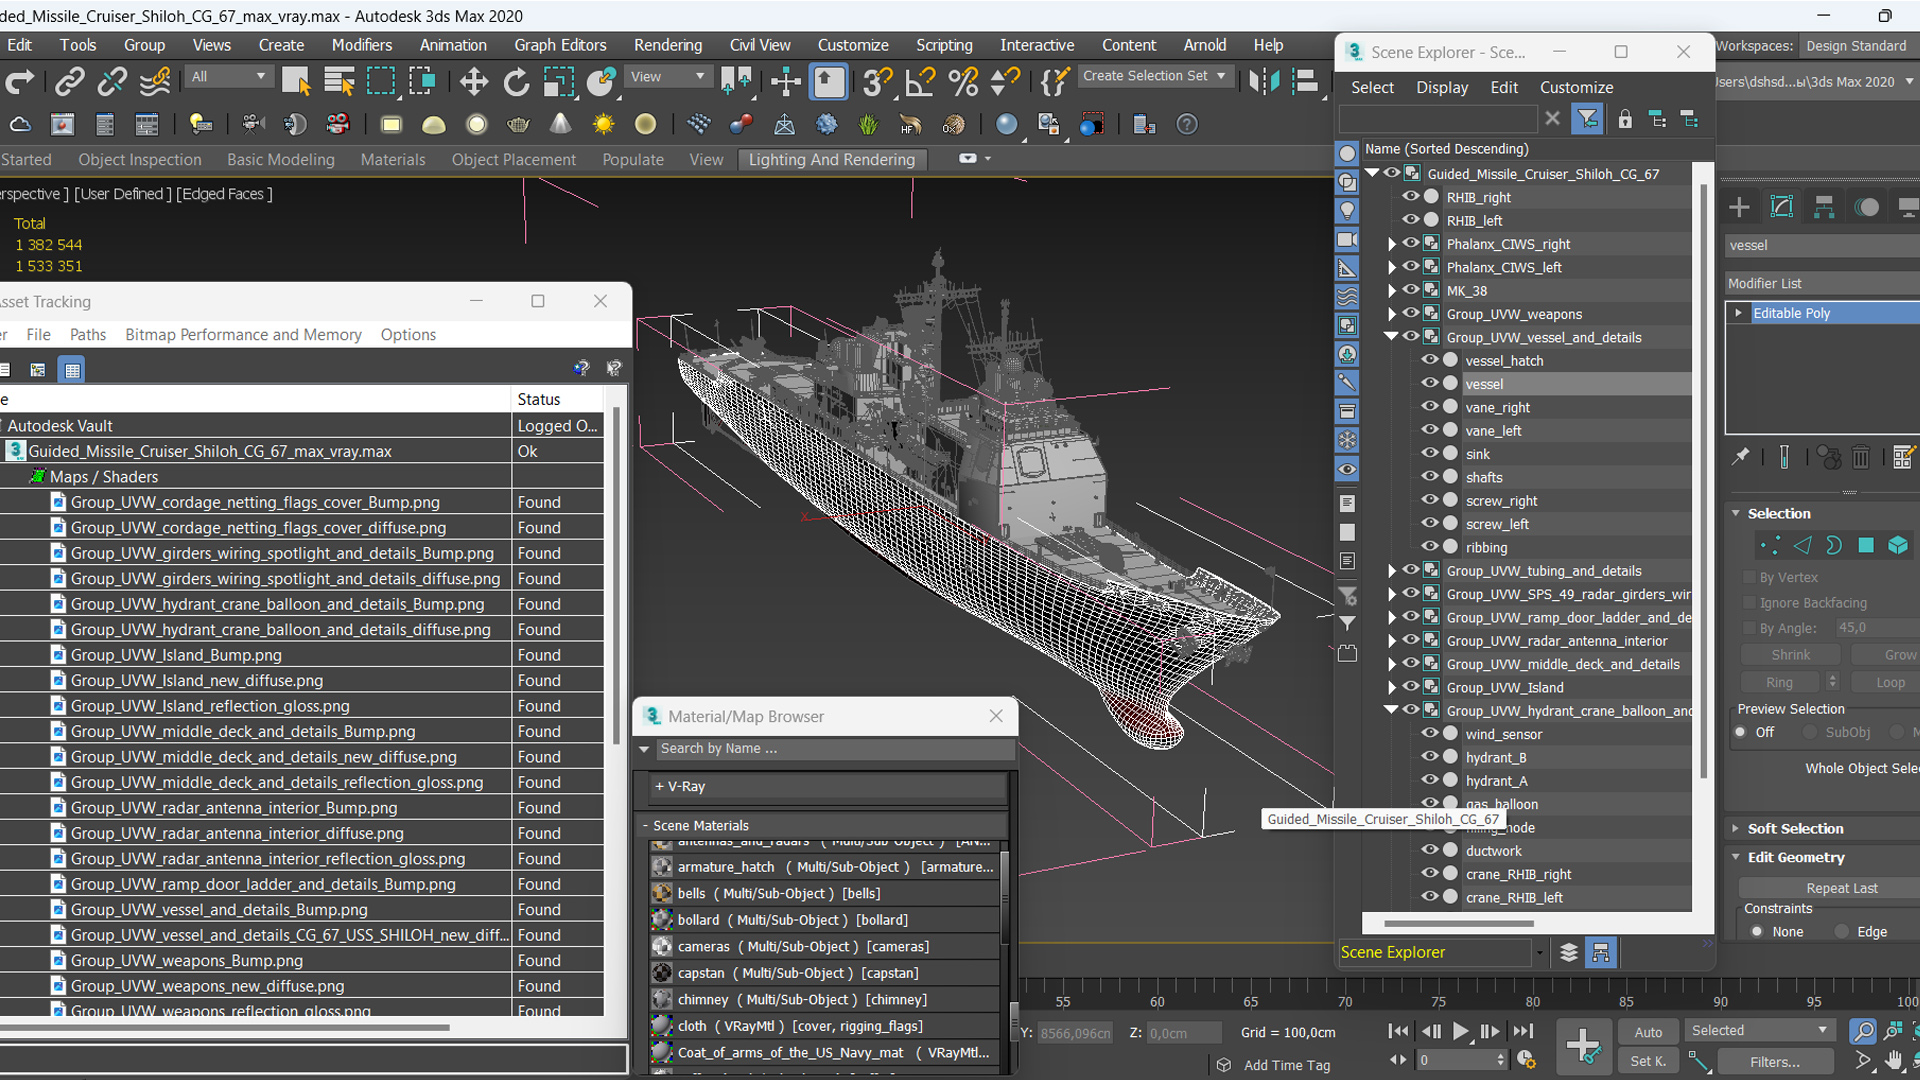The image size is (1920, 1080).
Task: Click the Auto key button
Action: (x=1648, y=1032)
